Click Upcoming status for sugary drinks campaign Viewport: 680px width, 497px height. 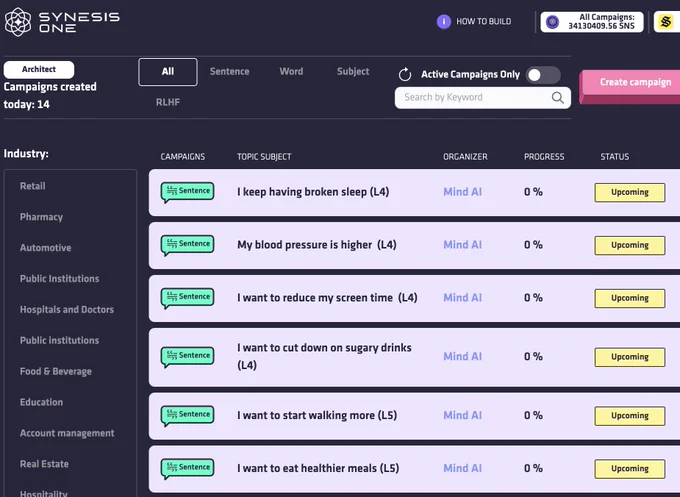click(x=630, y=357)
